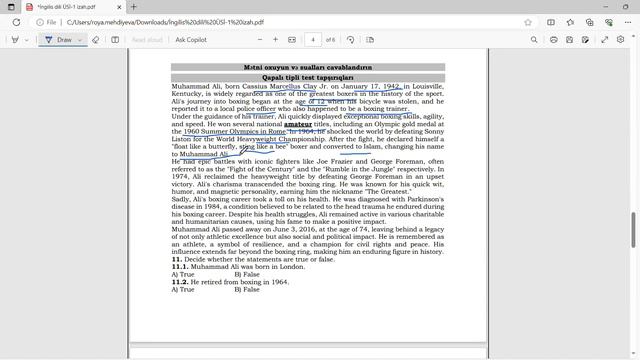The height and width of the screenshot is (360, 640).
Task: Click the page number field
Action: [x=313, y=40]
